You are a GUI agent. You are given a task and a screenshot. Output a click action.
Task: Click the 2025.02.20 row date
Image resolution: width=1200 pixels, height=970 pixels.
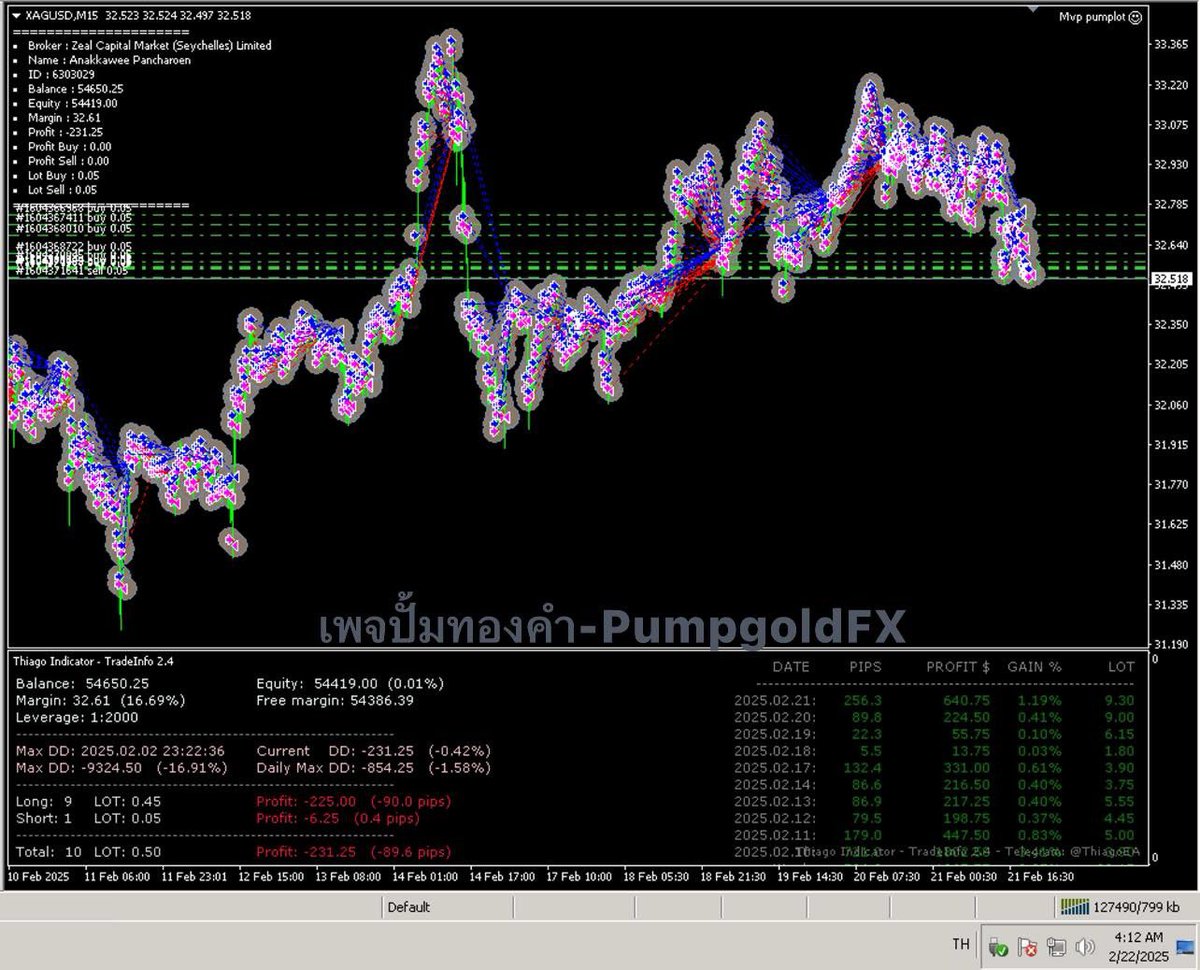[x=775, y=717]
